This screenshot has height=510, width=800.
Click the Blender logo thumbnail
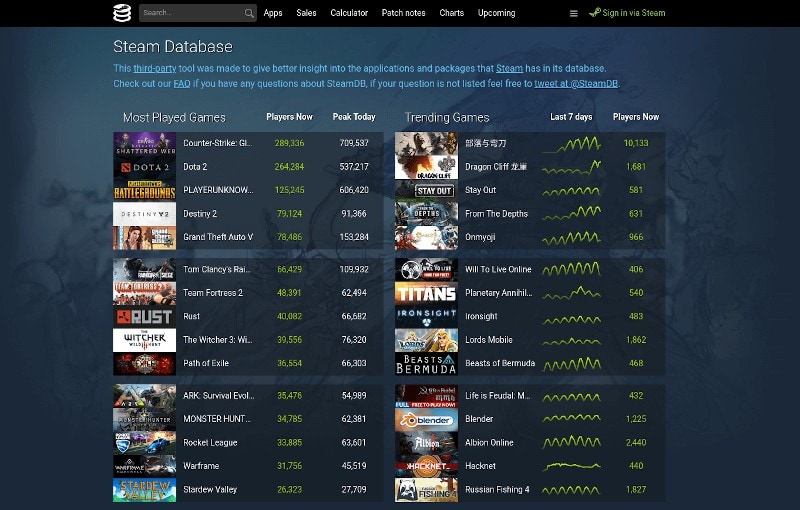[426, 420]
